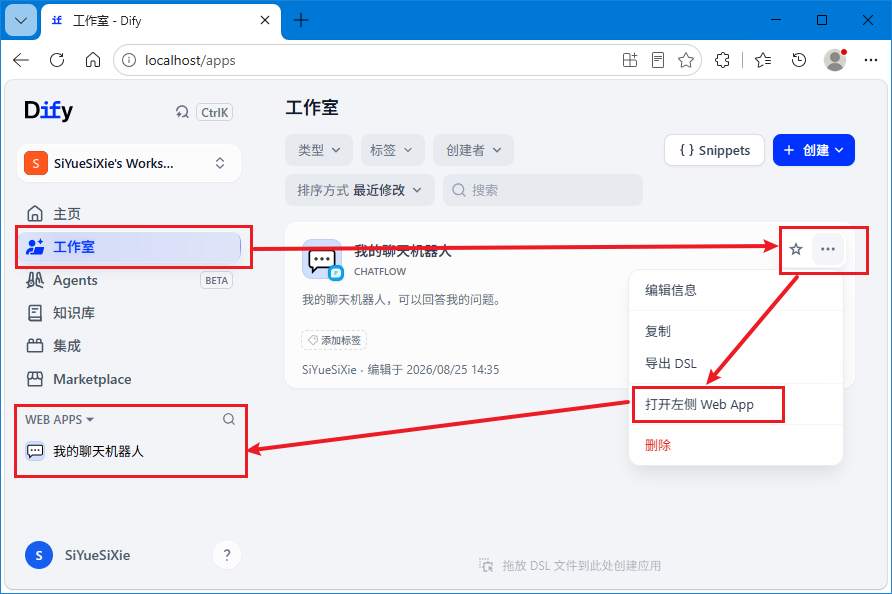Click the blue 创建 create button

coord(813,150)
